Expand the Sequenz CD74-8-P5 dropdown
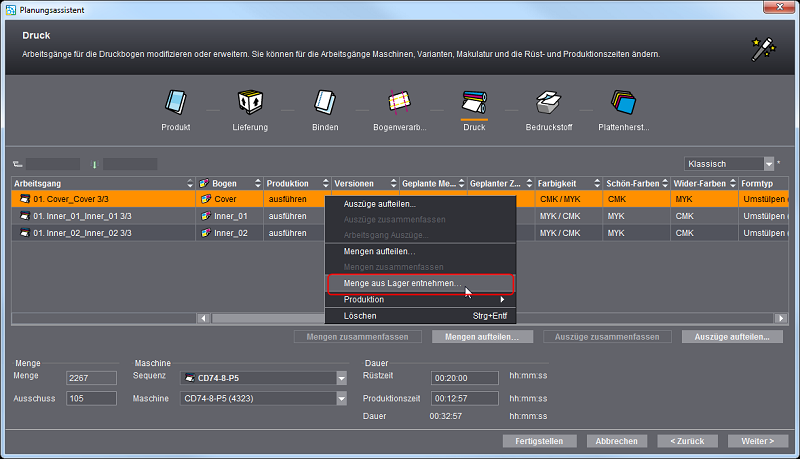This screenshot has height=459, width=800. pos(342,378)
